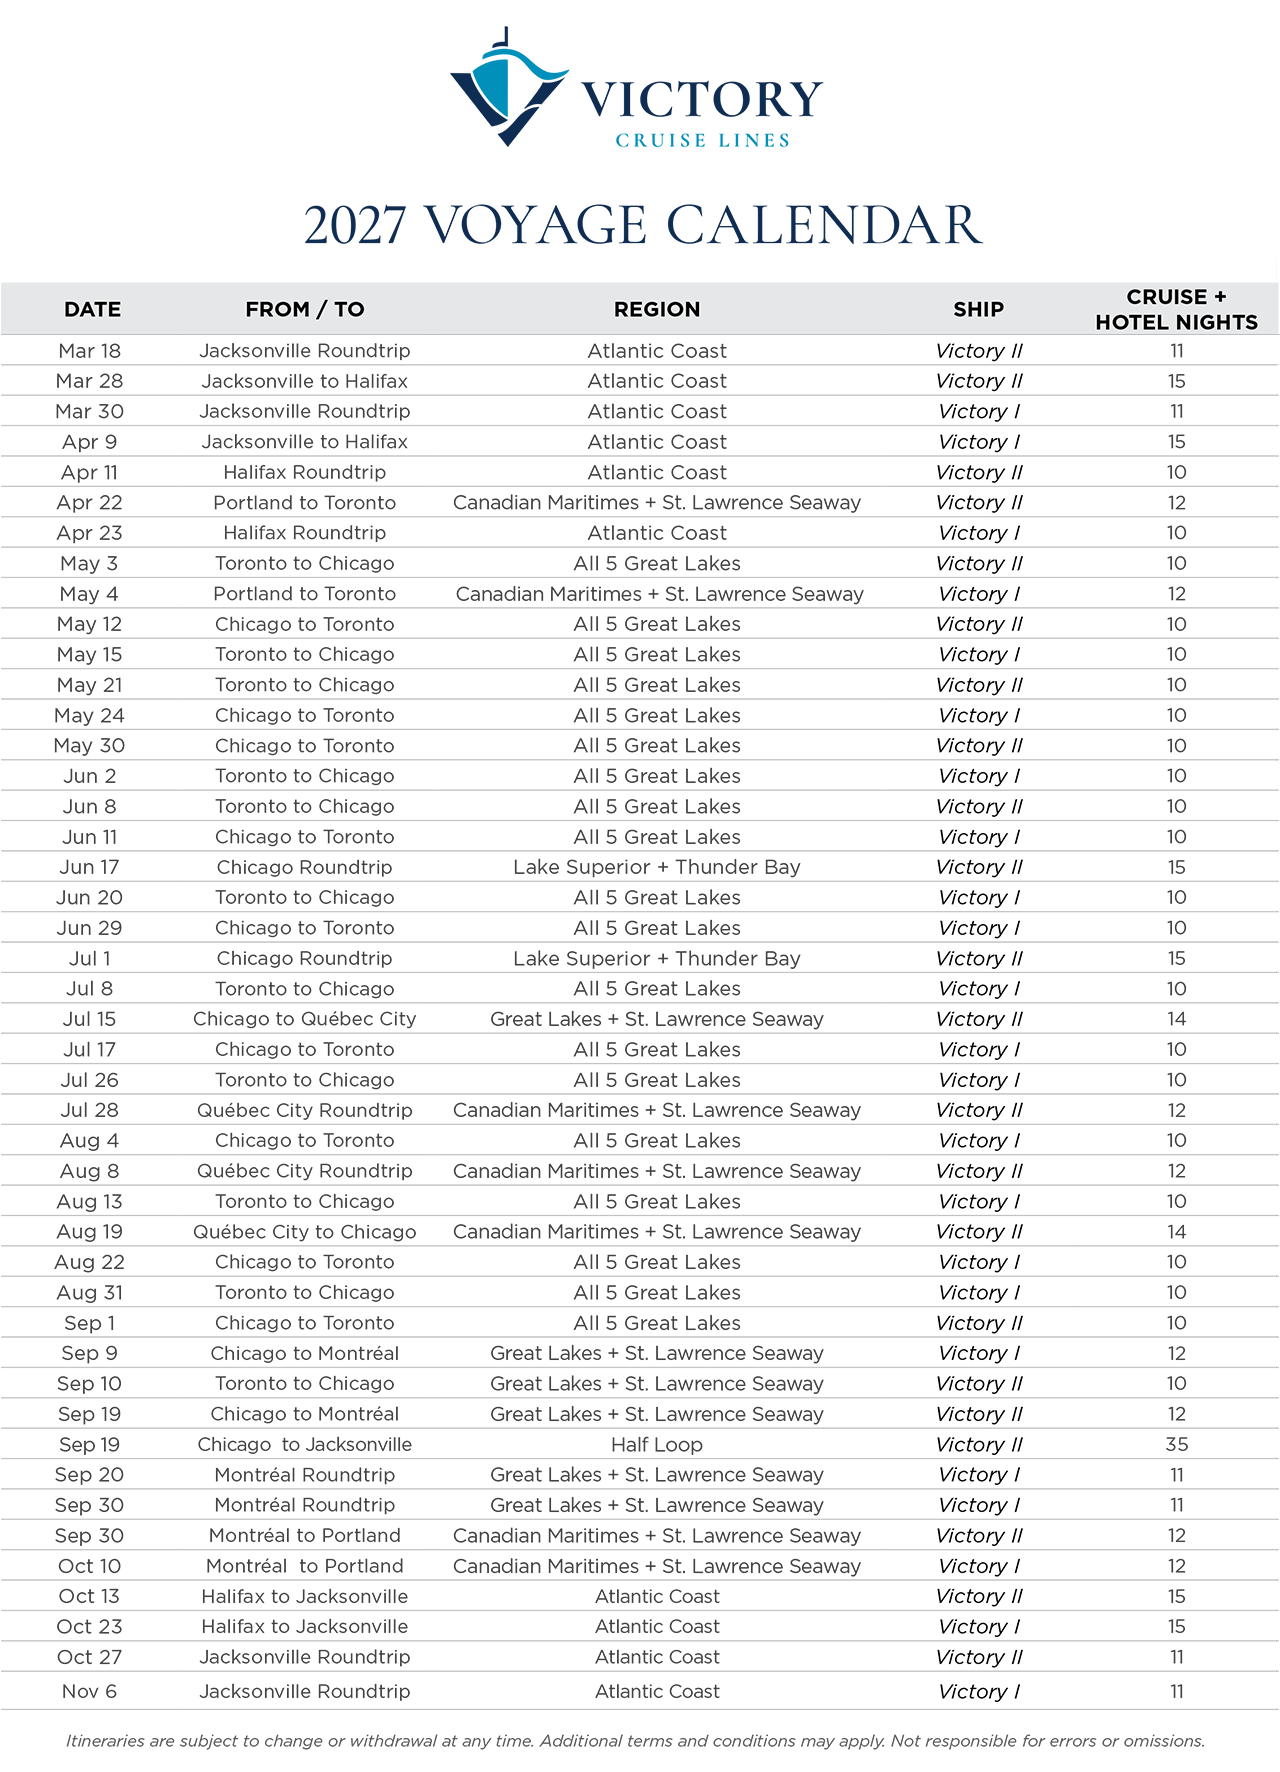Select the Apr 22 date cell
This screenshot has width=1280, height=1772.
[89, 503]
